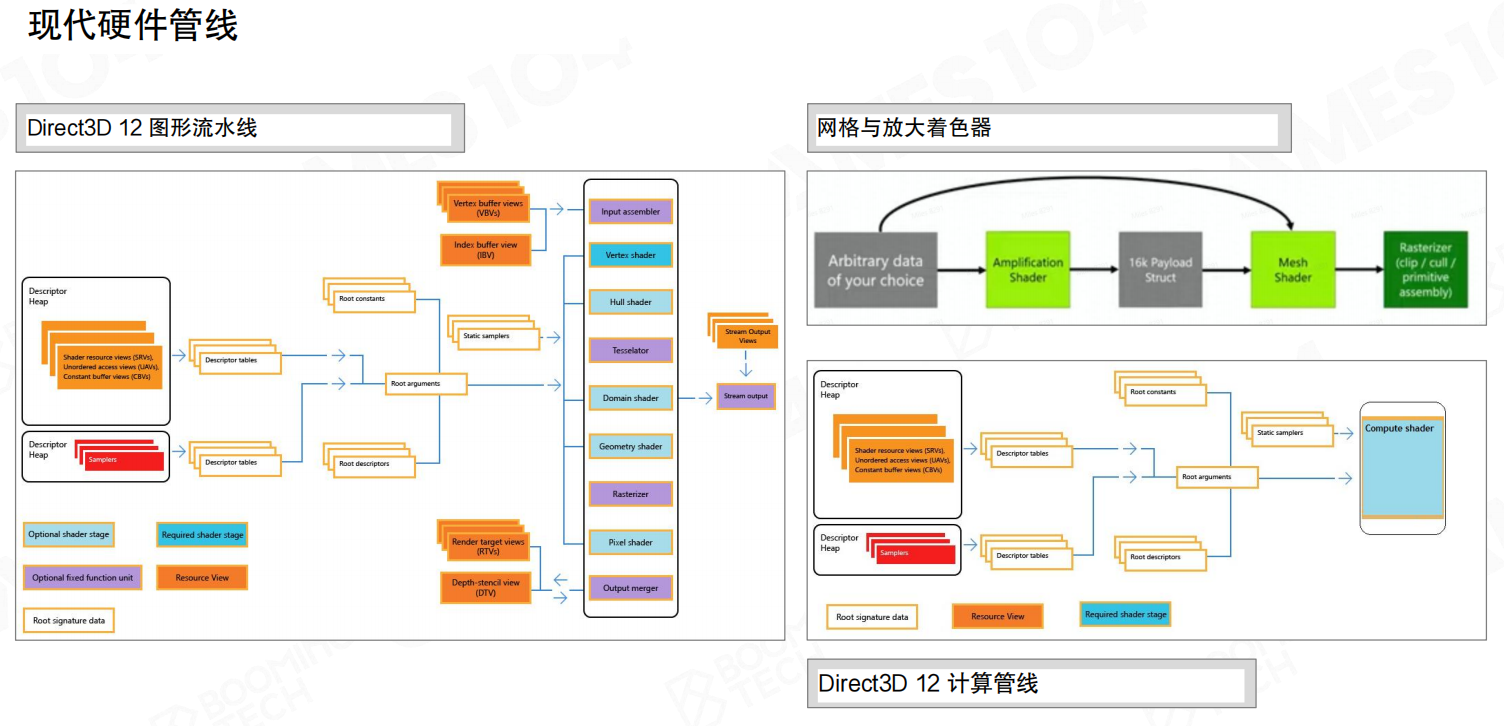Click the Optional fixed function unit legend swatch

click(x=83, y=578)
